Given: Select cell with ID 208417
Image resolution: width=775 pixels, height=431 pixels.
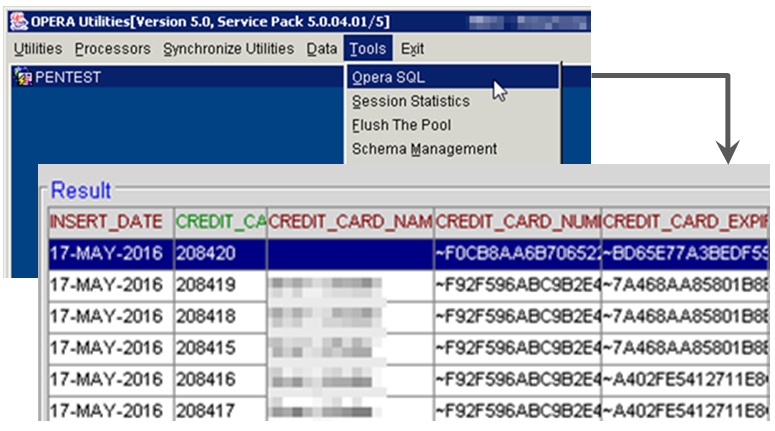Looking at the screenshot, I should click(220, 410).
